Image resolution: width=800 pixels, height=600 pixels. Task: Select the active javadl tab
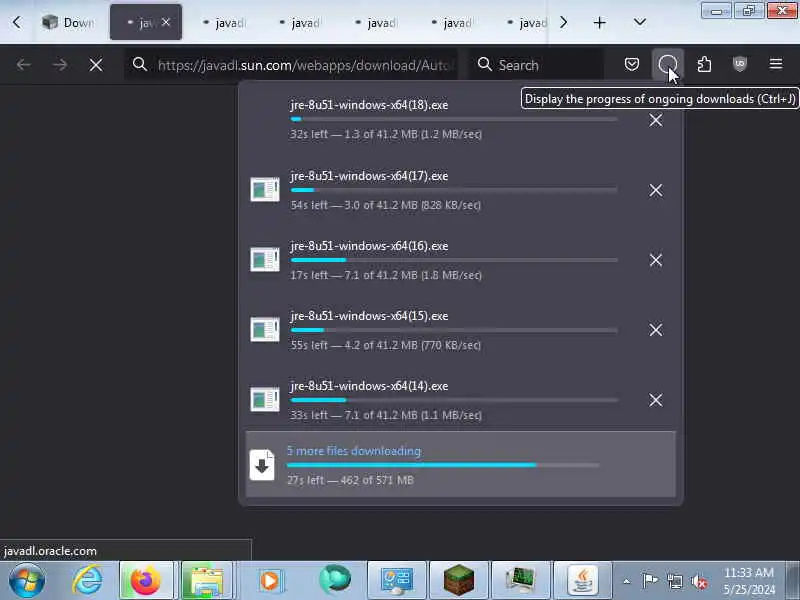(x=145, y=22)
